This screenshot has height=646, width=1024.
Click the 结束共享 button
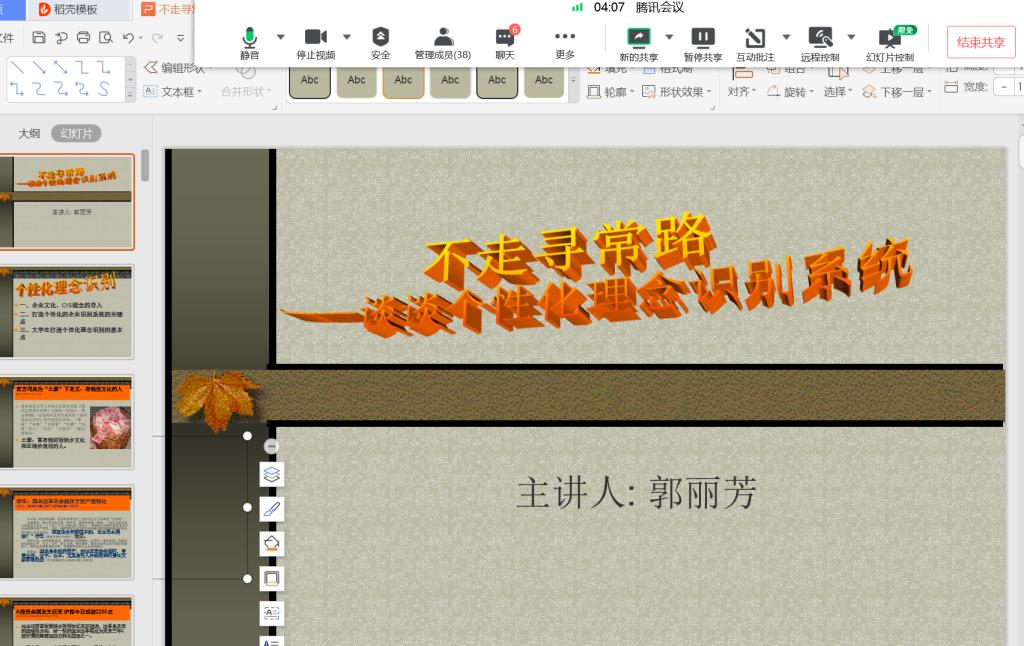point(980,42)
